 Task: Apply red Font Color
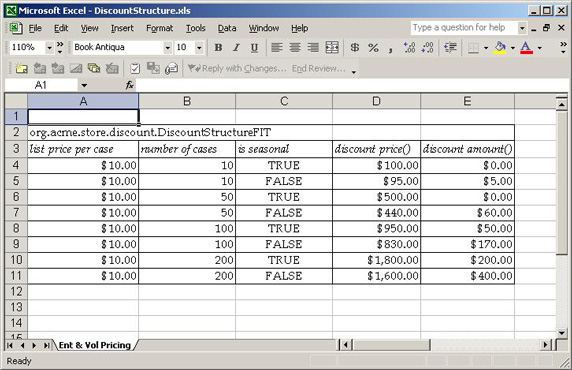click(526, 47)
